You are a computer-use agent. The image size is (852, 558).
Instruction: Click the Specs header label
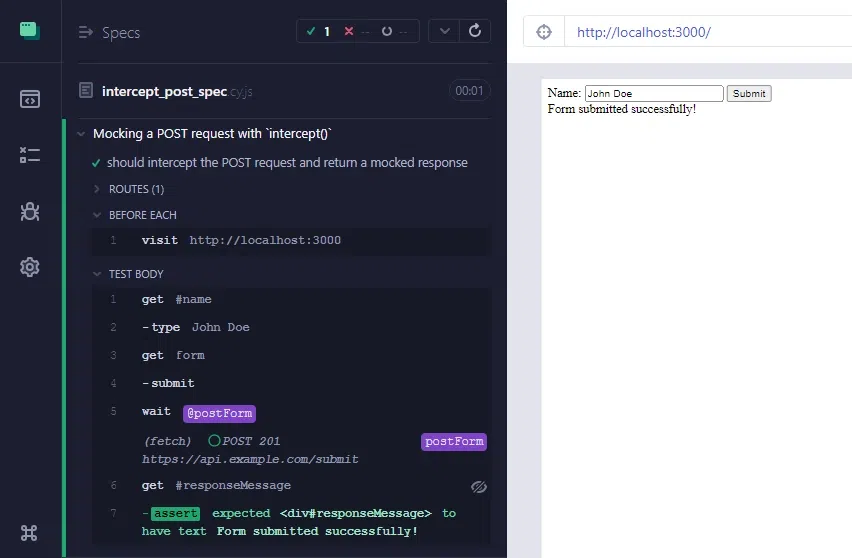(121, 33)
